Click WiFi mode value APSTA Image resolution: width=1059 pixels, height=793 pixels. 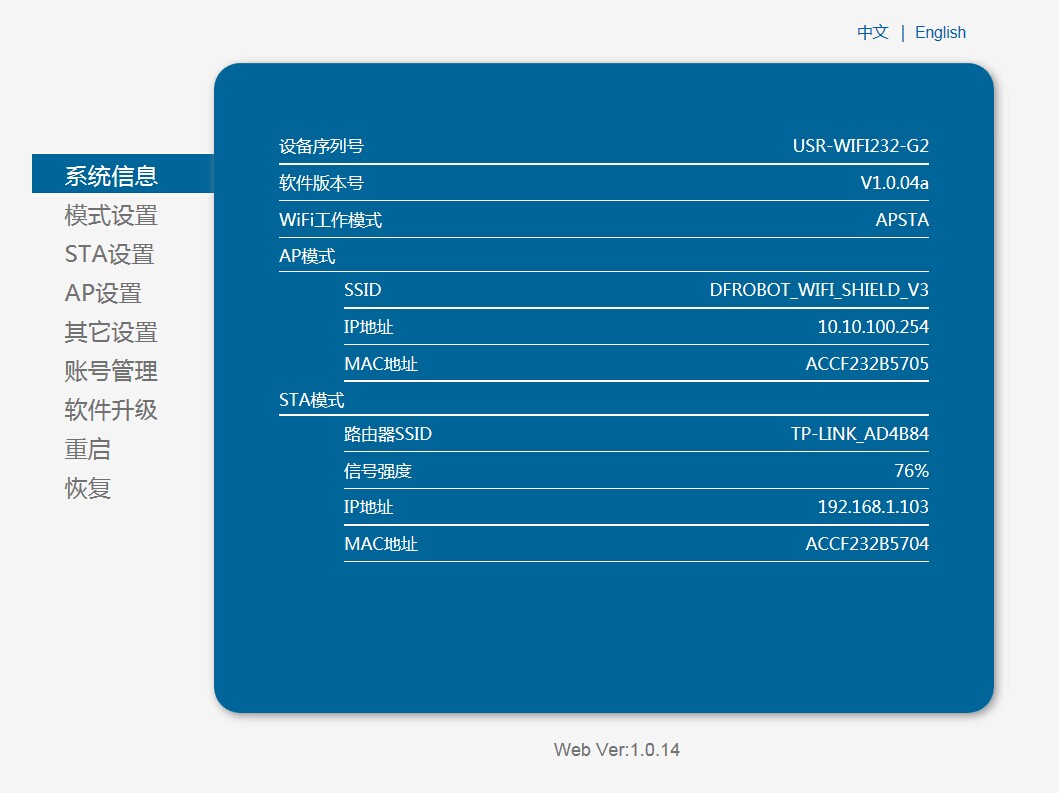pos(902,220)
